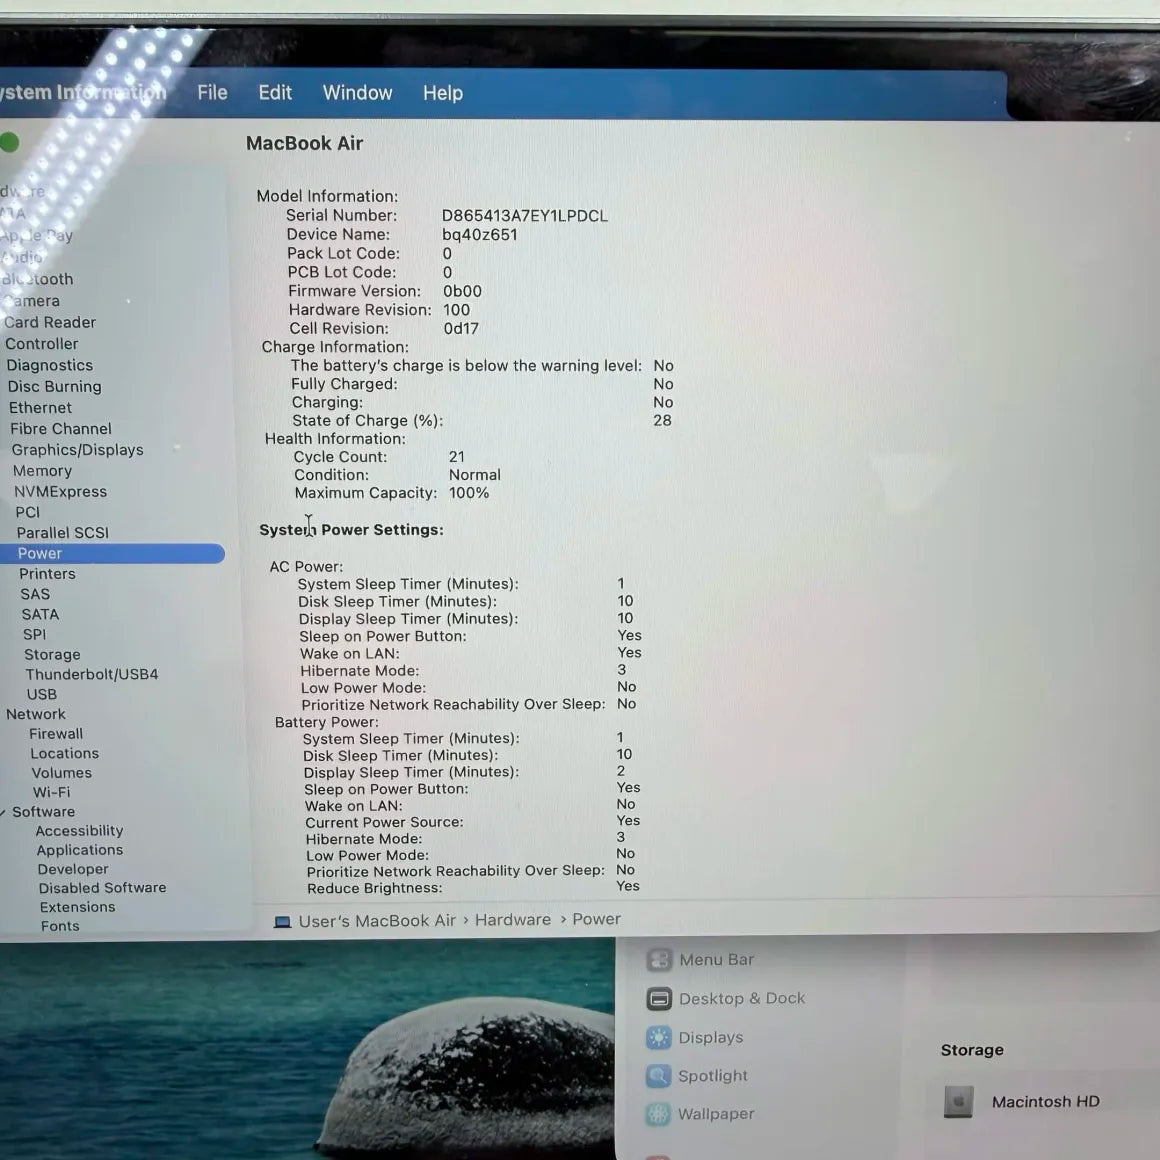The image size is (1160, 1160).
Task: Select Fonts under Software
Action: point(60,925)
